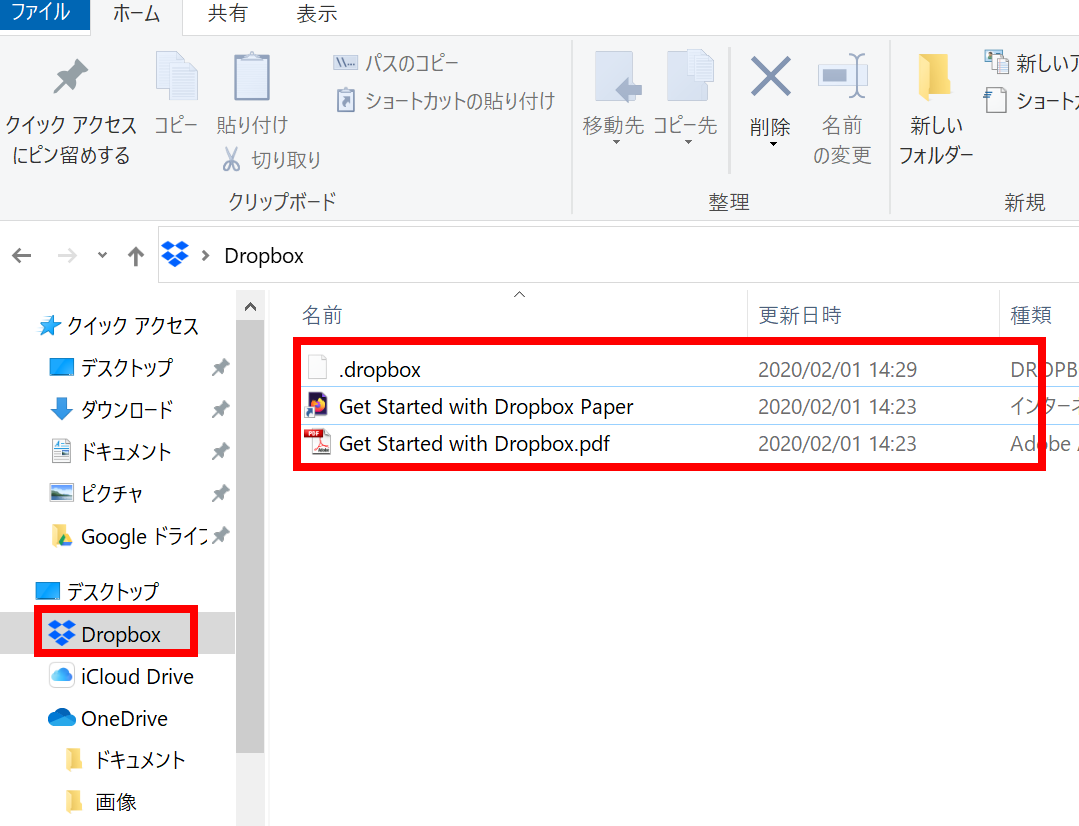The width and height of the screenshot is (1079, 826).
Task: Select the OneDrive Documents (ドキュメント) subfolder
Action: point(140,760)
